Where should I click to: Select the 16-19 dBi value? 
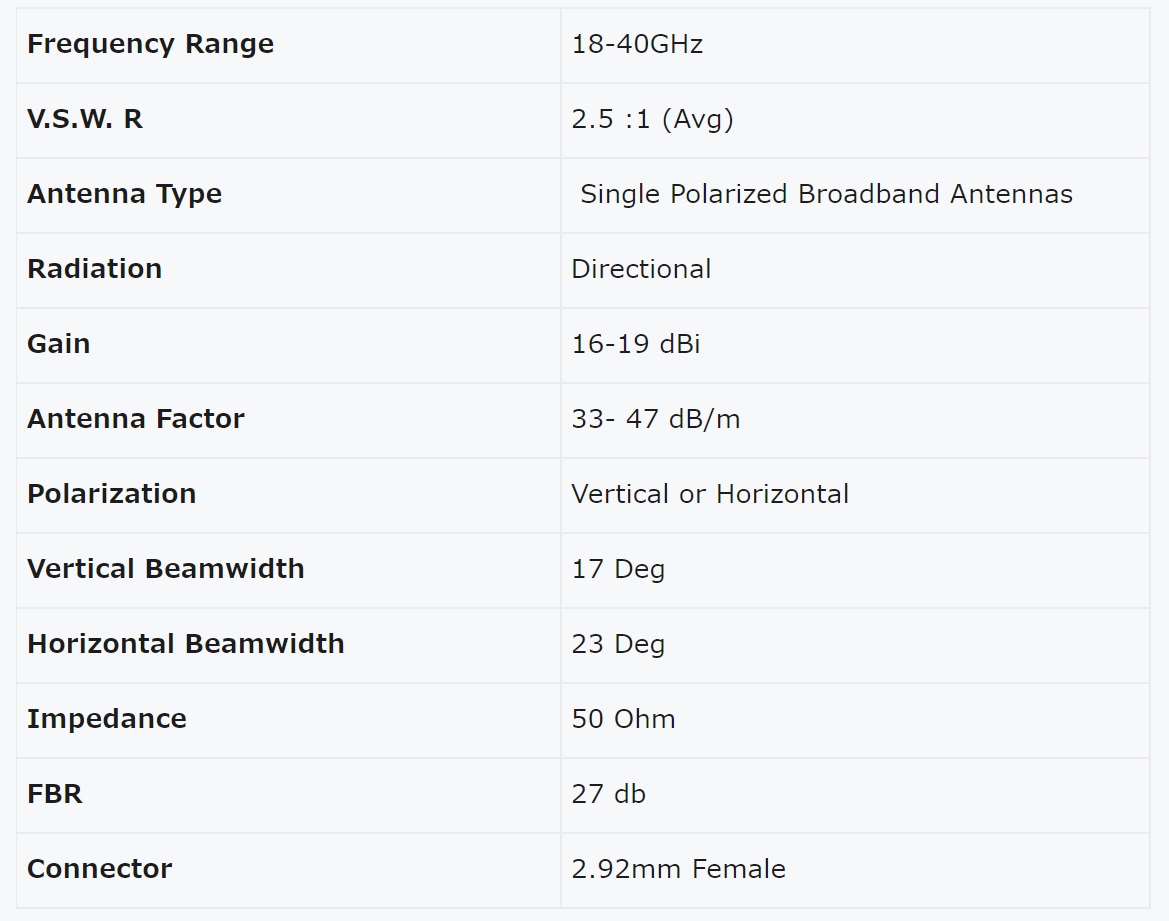click(635, 344)
